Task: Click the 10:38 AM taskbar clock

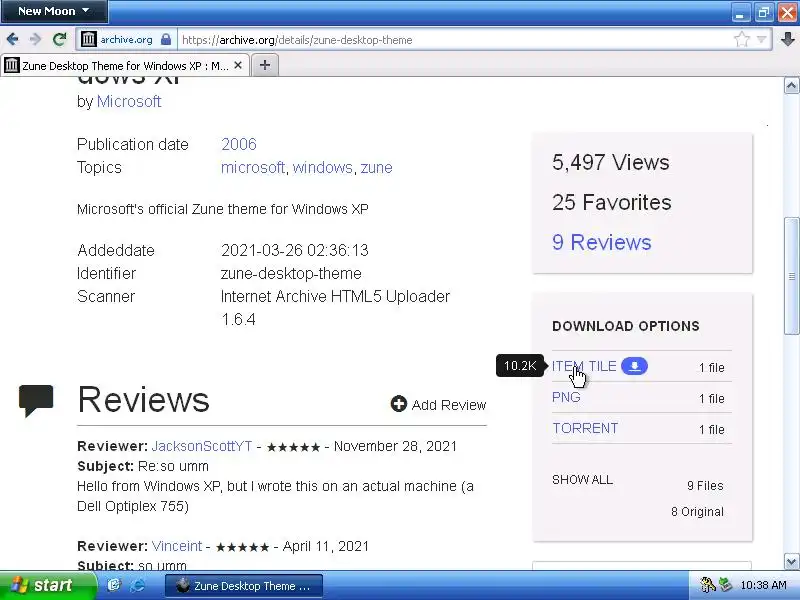Action: [x=763, y=585]
